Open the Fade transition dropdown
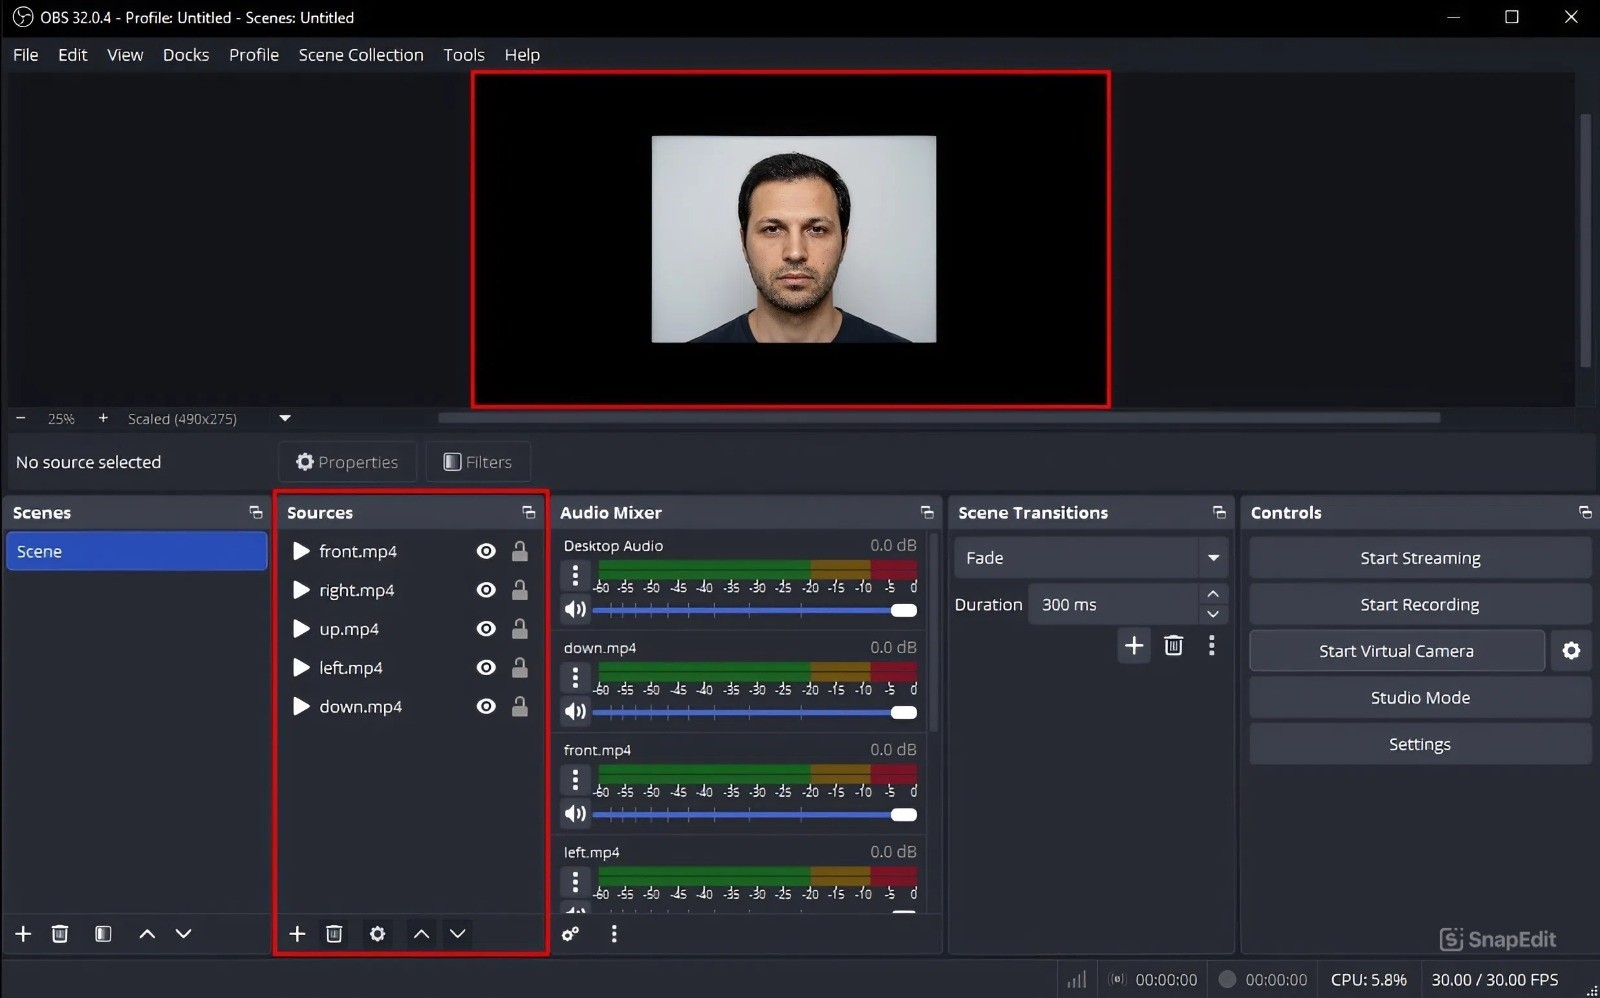The width and height of the screenshot is (1600, 998). [1091, 558]
